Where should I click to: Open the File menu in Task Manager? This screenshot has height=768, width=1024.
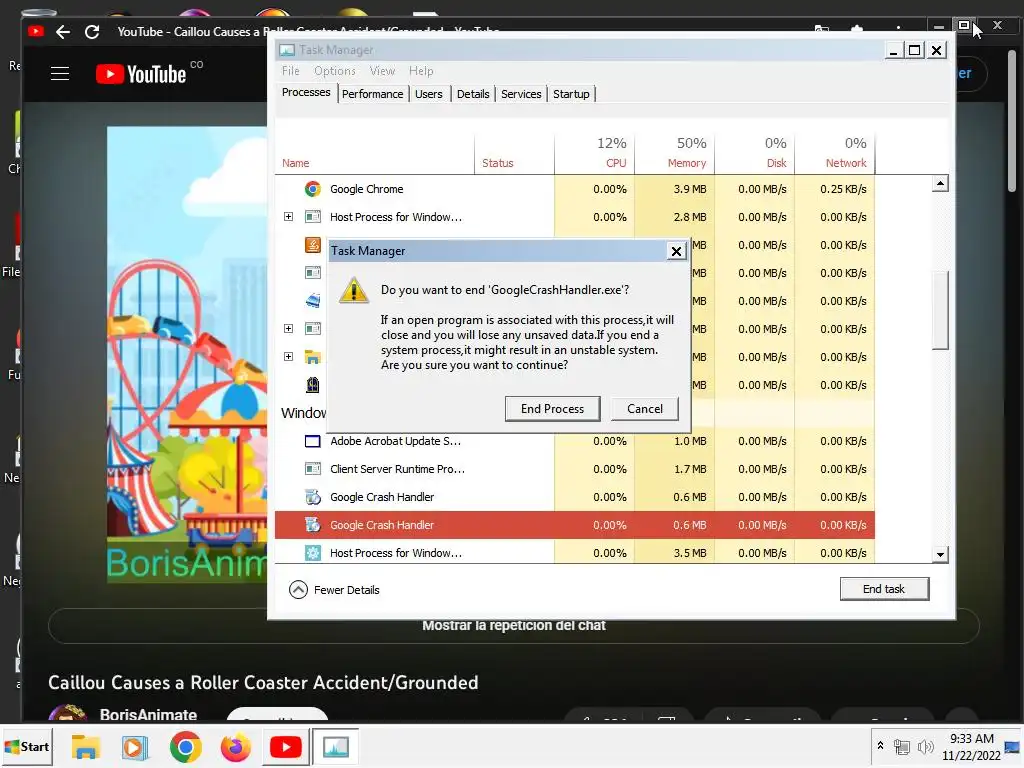coord(291,71)
